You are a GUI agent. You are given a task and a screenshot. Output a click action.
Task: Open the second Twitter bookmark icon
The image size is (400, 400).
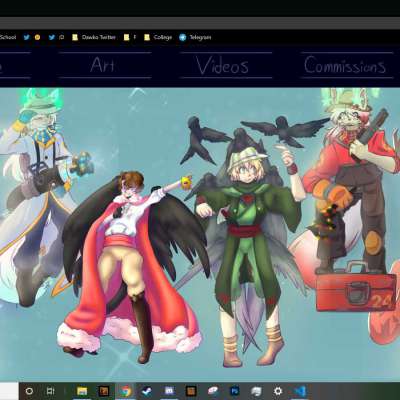tap(52, 37)
